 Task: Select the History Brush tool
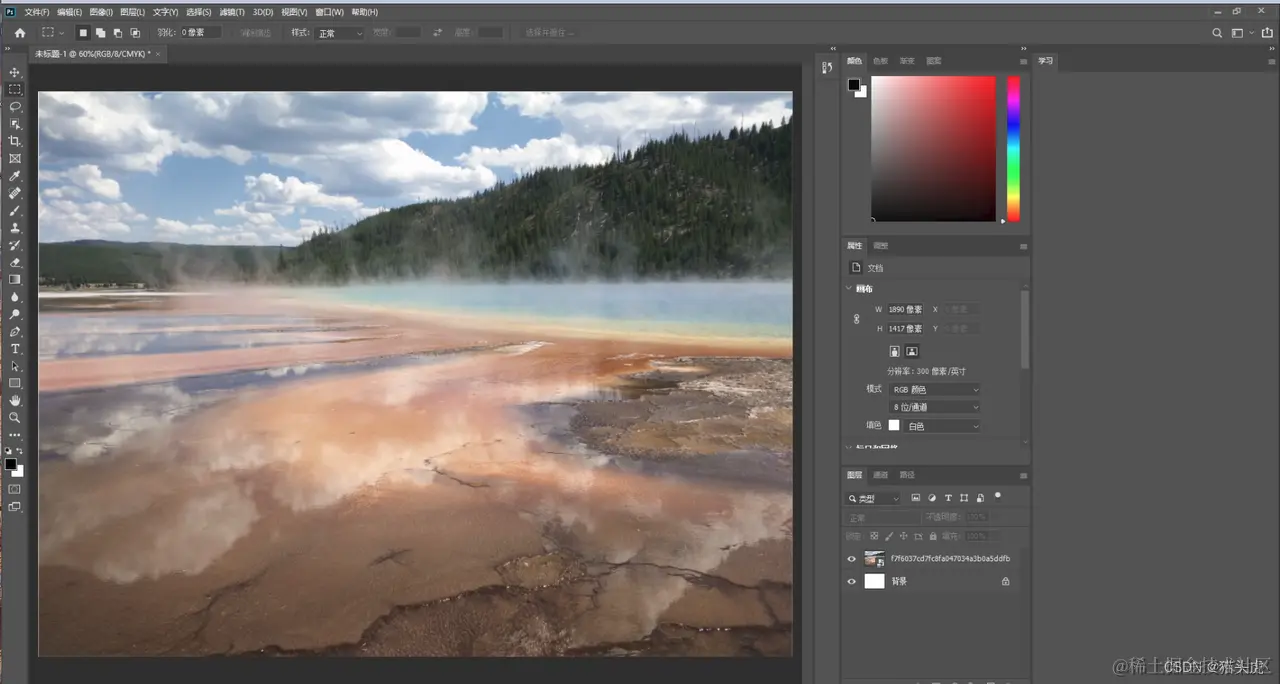coord(15,245)
